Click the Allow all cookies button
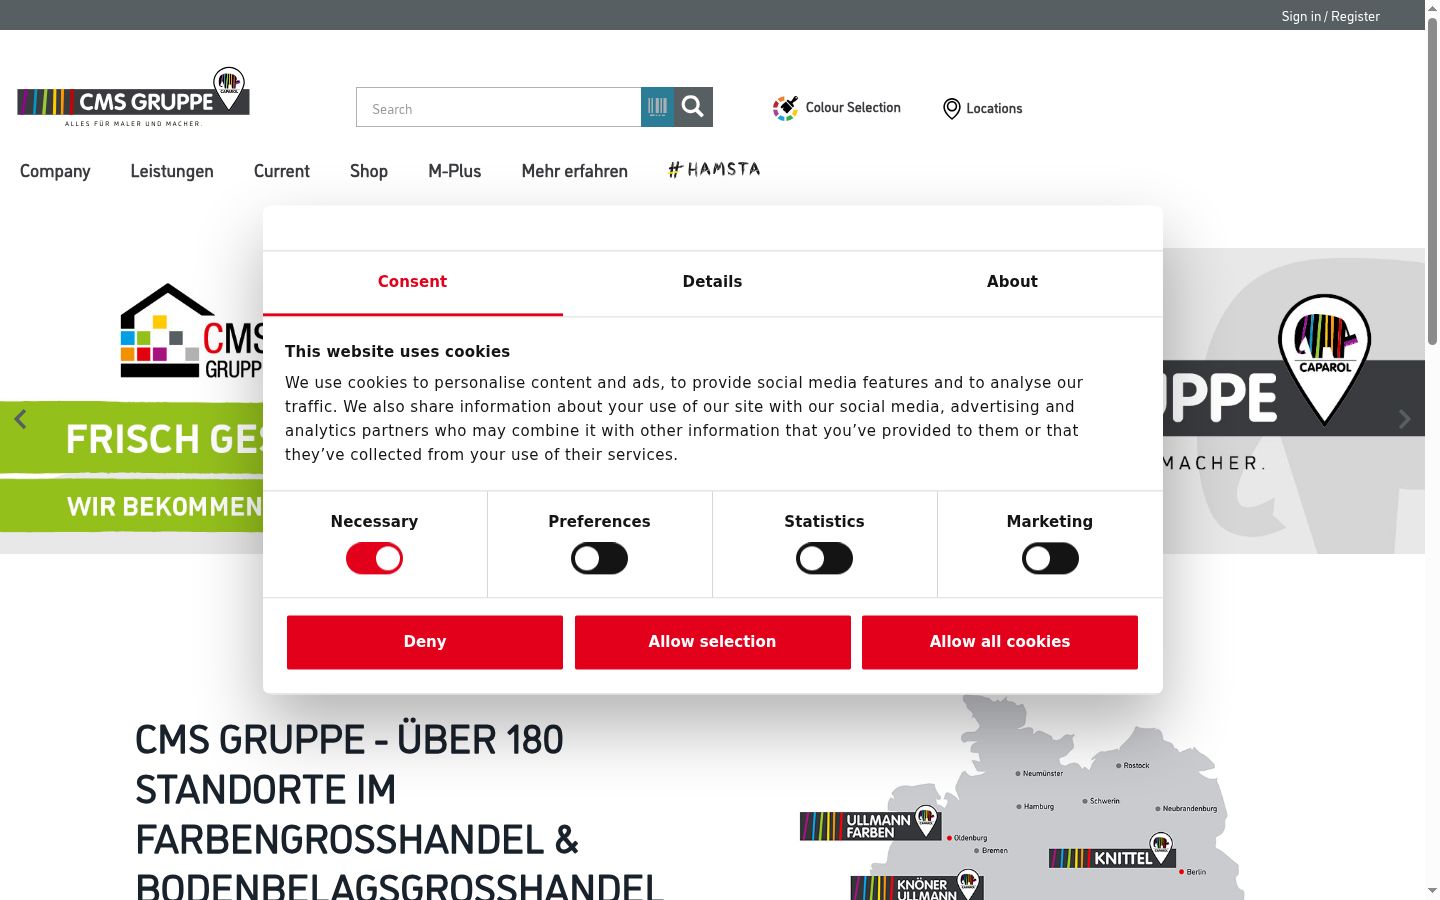The height and width of the screenshot is (900, 1440). tap(1000, 642)
